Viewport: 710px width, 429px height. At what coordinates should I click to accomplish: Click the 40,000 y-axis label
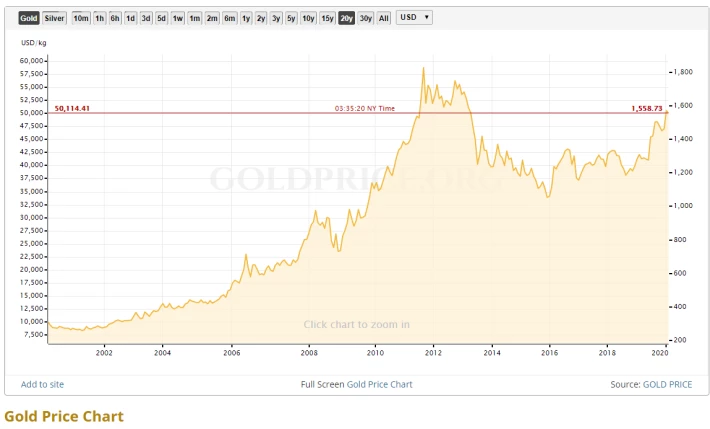tap(32, 165)
